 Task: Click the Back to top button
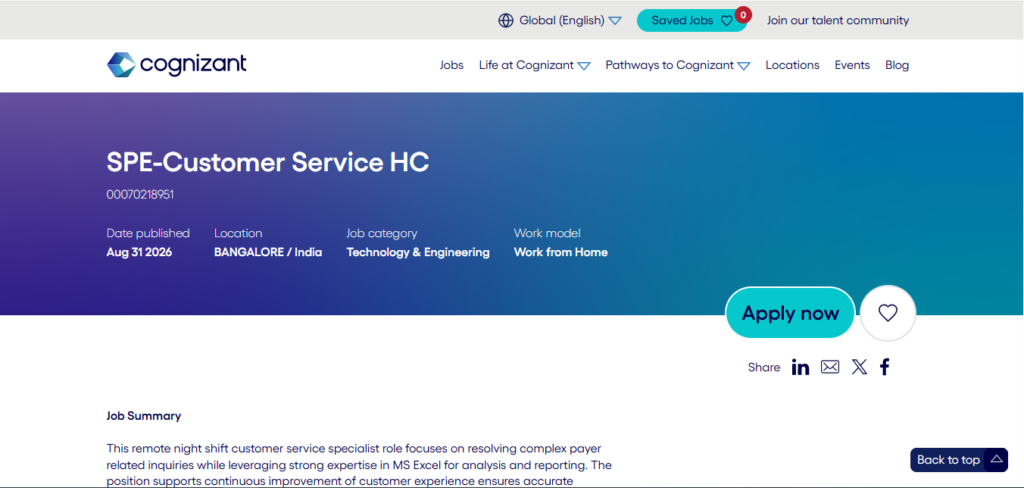click(959, 460)
